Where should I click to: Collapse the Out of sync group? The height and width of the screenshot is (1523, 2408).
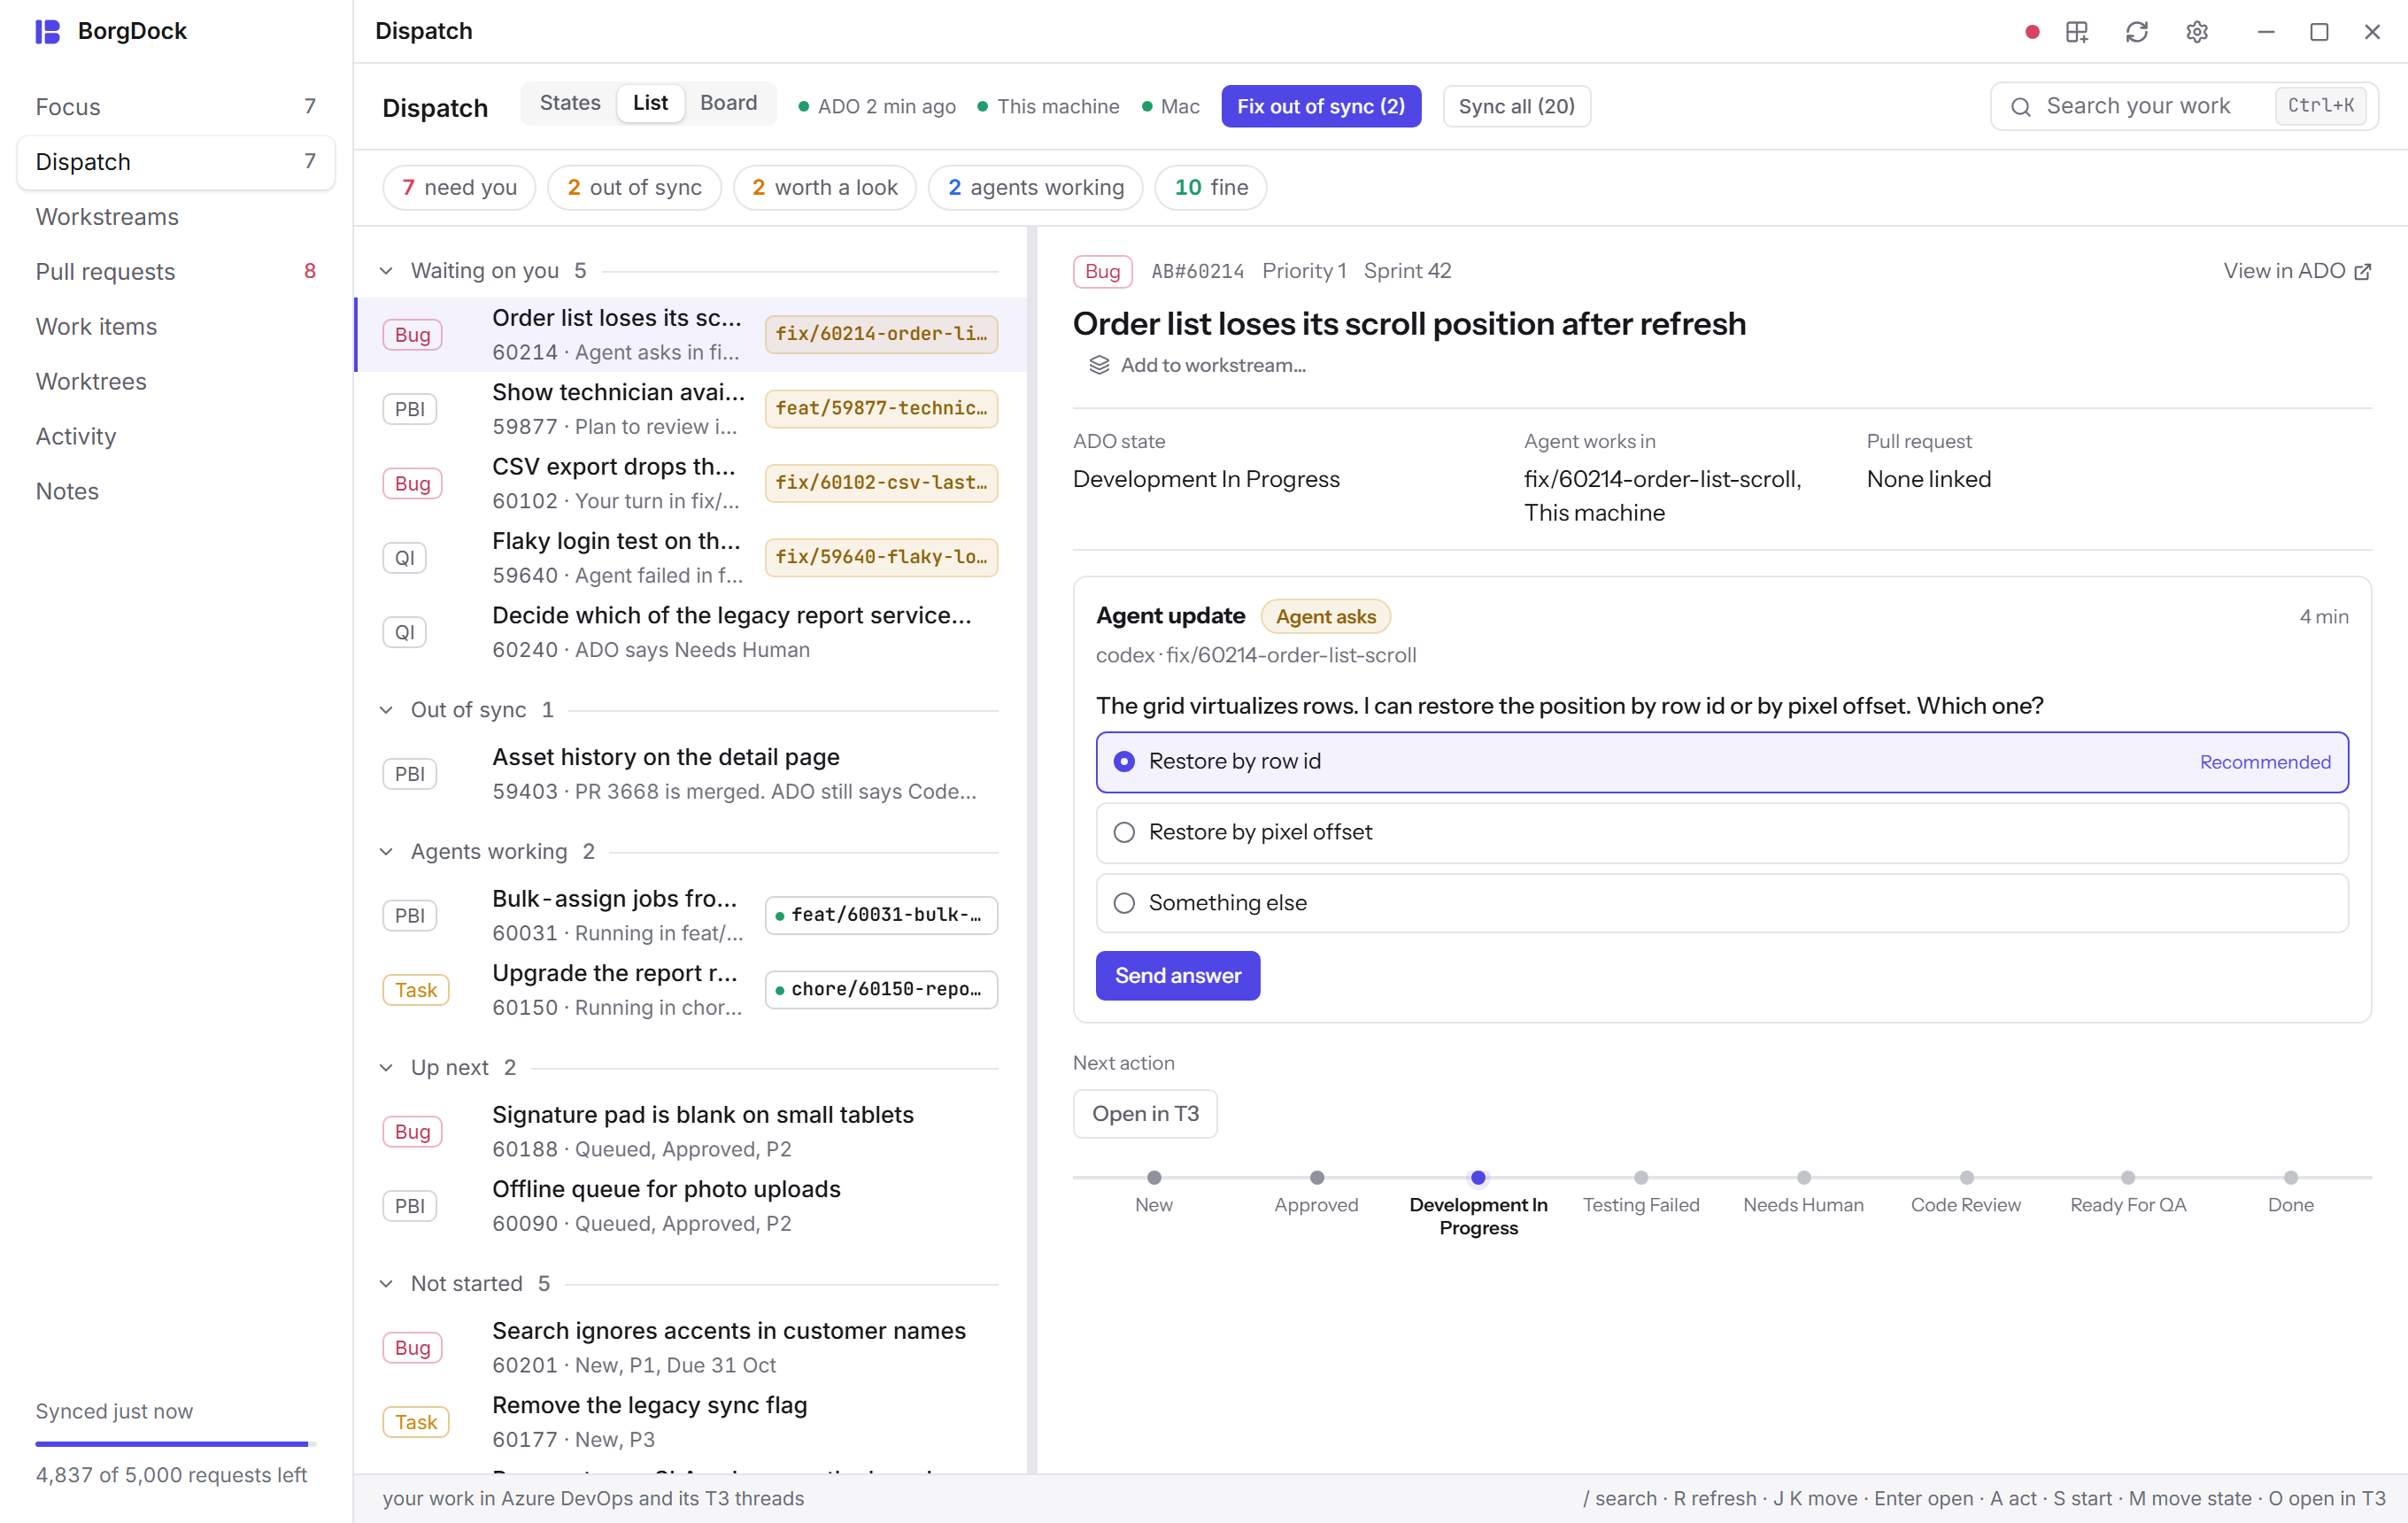pos(386,710)
